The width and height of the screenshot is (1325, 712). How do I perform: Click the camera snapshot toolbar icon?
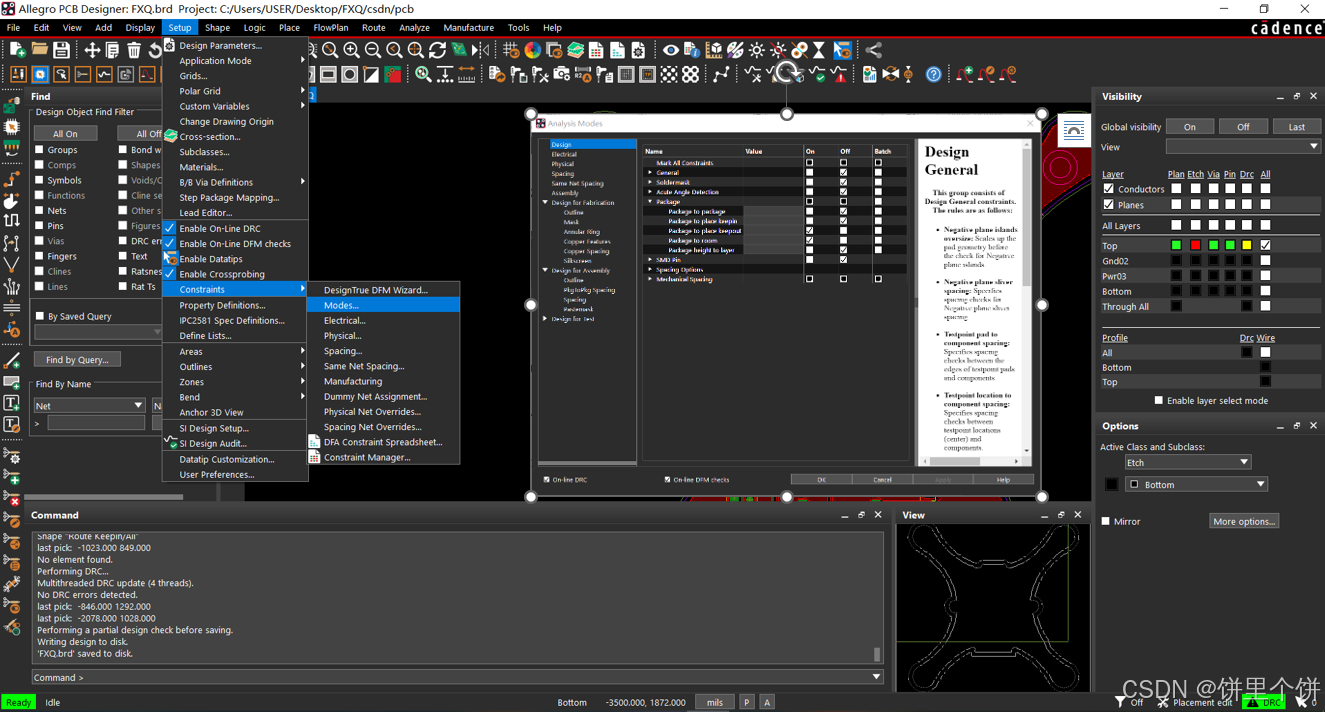click(561, 74)
